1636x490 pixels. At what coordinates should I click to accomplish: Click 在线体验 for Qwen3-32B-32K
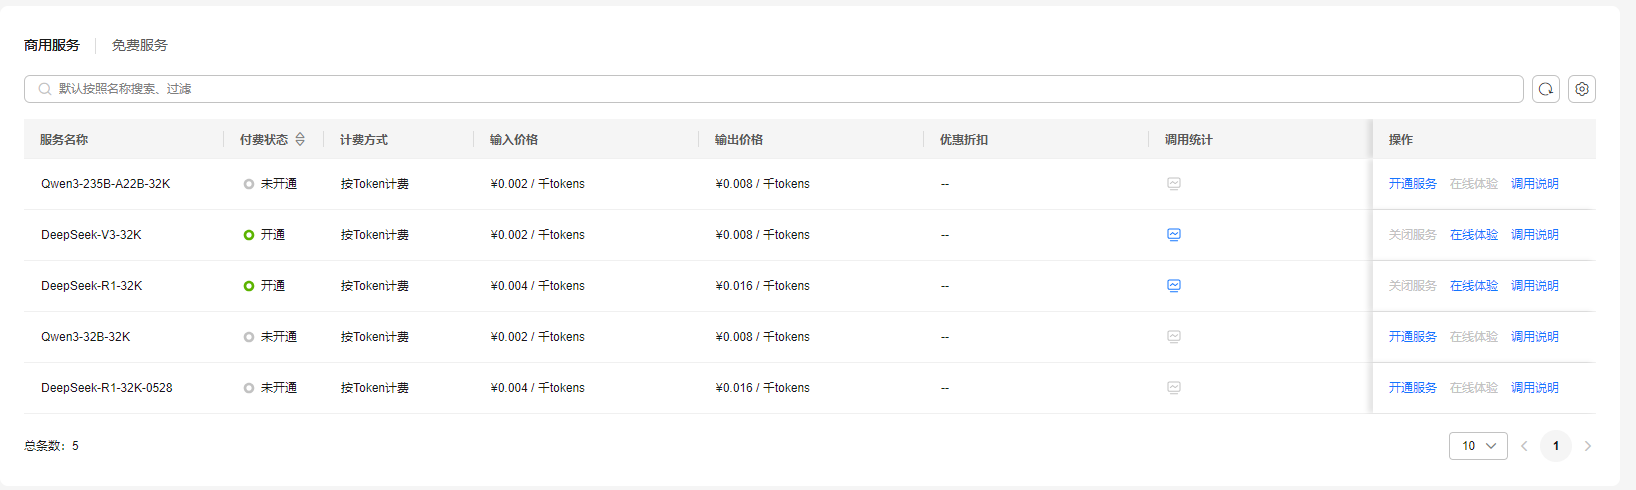click(x=1474, y=337)
